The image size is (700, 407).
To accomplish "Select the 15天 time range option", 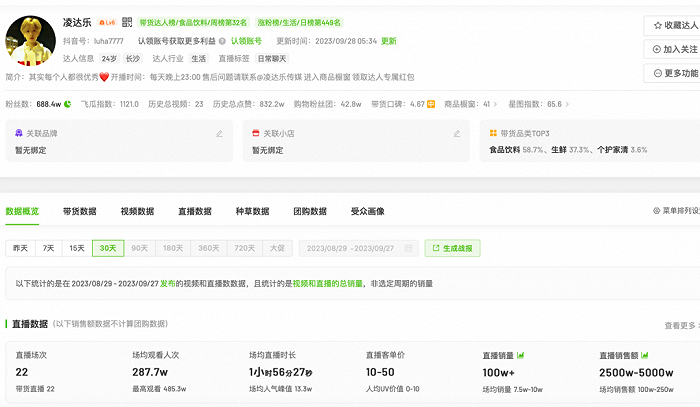I will click(77, 248).
